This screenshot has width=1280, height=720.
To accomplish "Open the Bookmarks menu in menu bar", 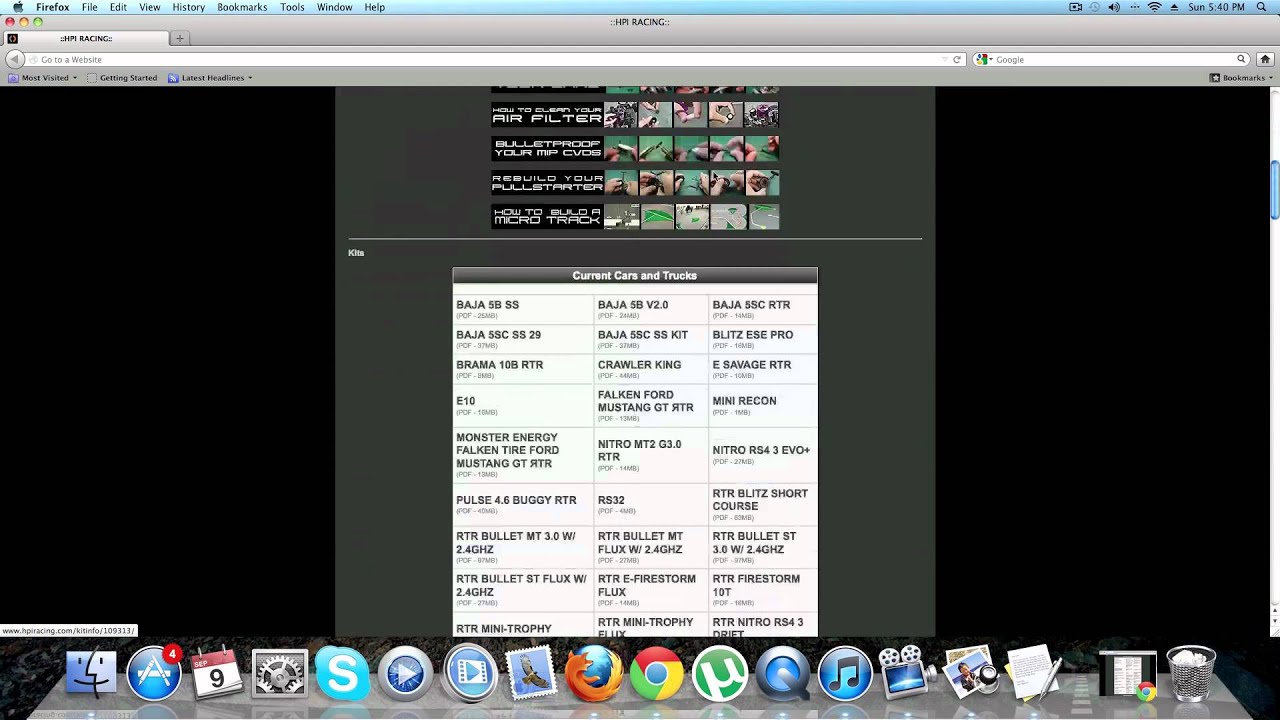I will tap(242, 7).
